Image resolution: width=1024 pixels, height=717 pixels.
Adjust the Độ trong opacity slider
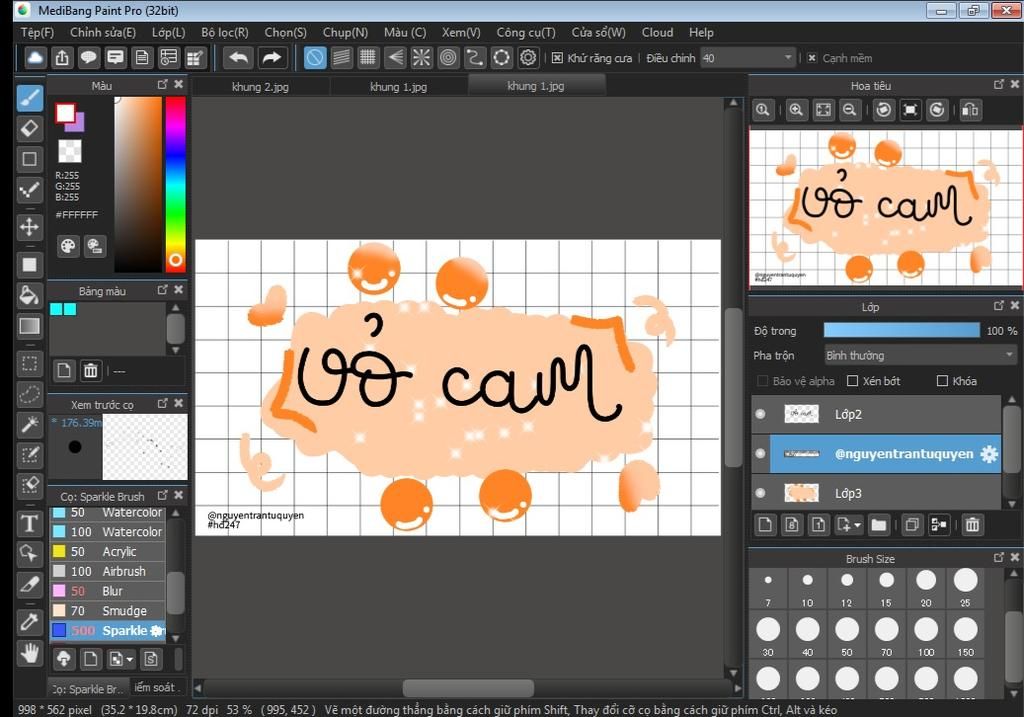[901, 330]
